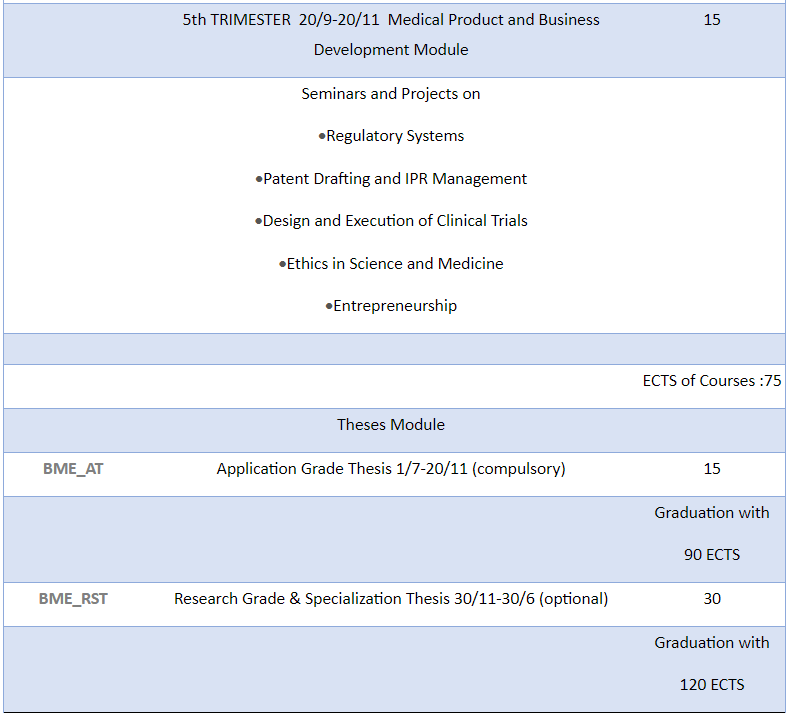789x716 pixels.
Task: Click Research Grade & Specialization Thesis title
Action: [x=390, y=599]
